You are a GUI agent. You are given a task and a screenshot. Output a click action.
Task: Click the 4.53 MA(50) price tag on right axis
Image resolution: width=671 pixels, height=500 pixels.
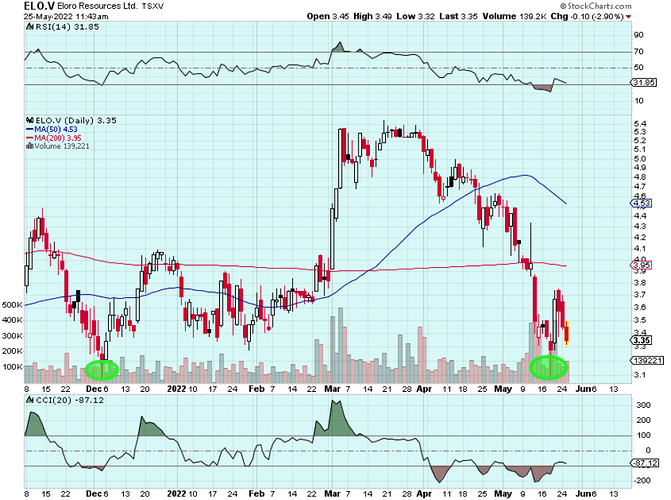pos(642,203)
